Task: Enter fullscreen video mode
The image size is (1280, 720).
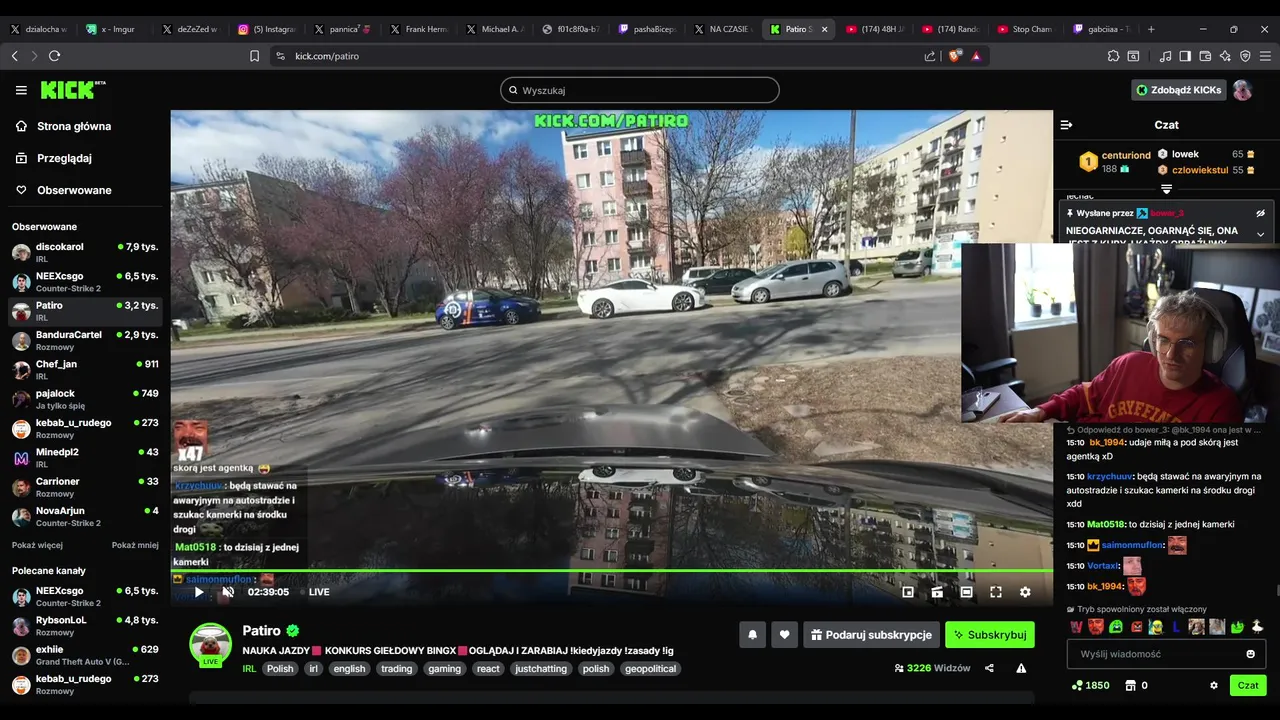Action: click(996, 592)
